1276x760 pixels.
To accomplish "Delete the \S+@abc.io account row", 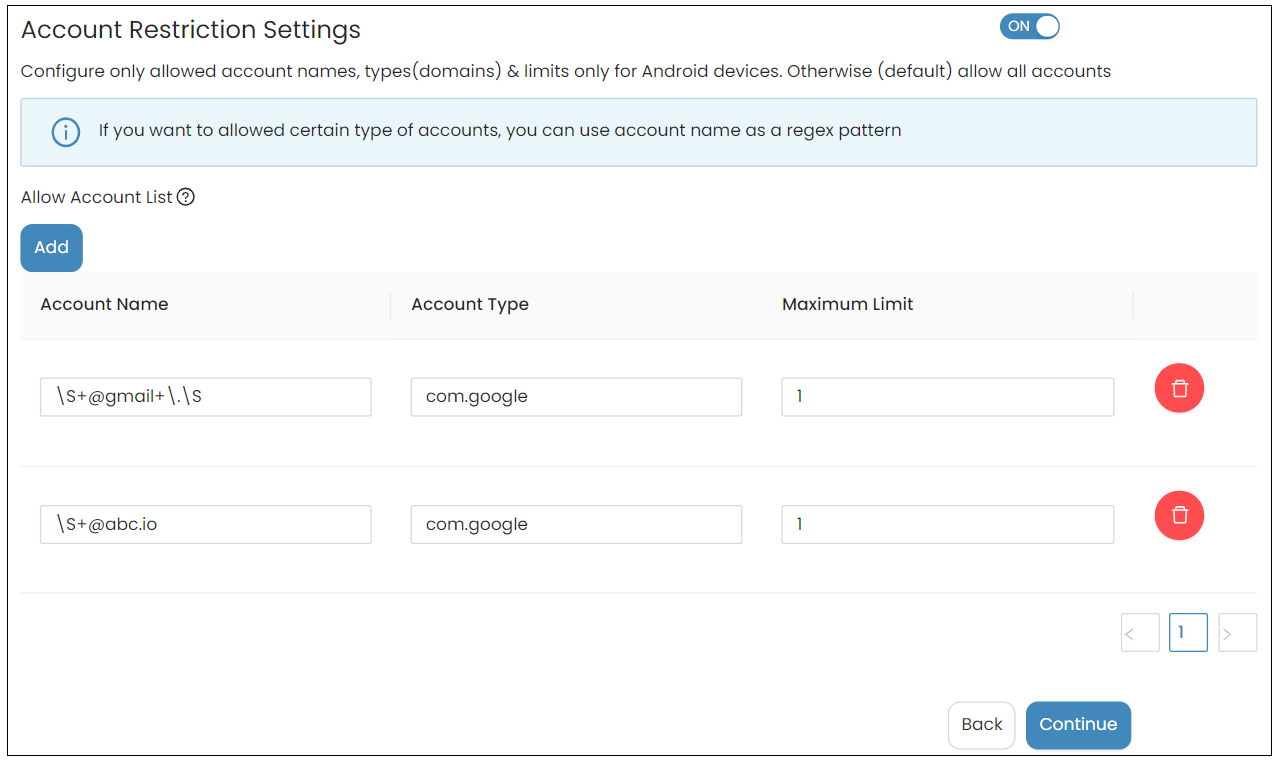I will (1180, 516).
